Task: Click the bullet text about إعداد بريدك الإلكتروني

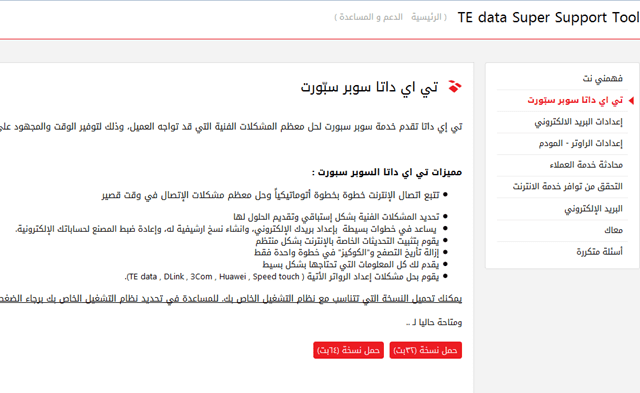Action: tap(226, 229)
